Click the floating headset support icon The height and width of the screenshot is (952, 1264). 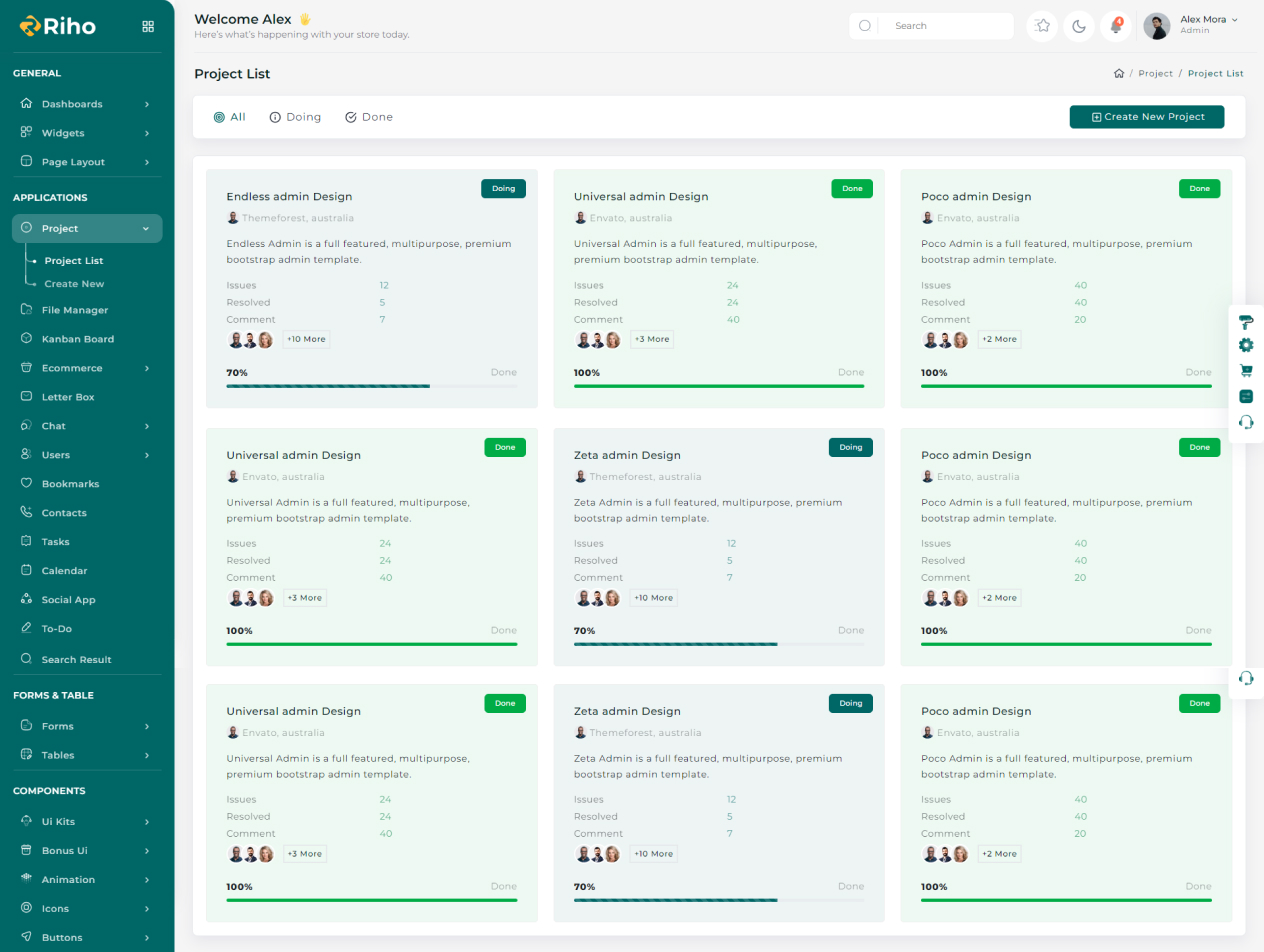coord(1246,678)
